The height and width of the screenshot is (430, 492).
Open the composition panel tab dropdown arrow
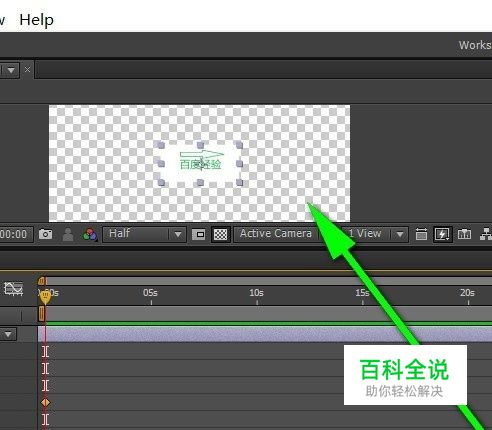pos(11,70)
